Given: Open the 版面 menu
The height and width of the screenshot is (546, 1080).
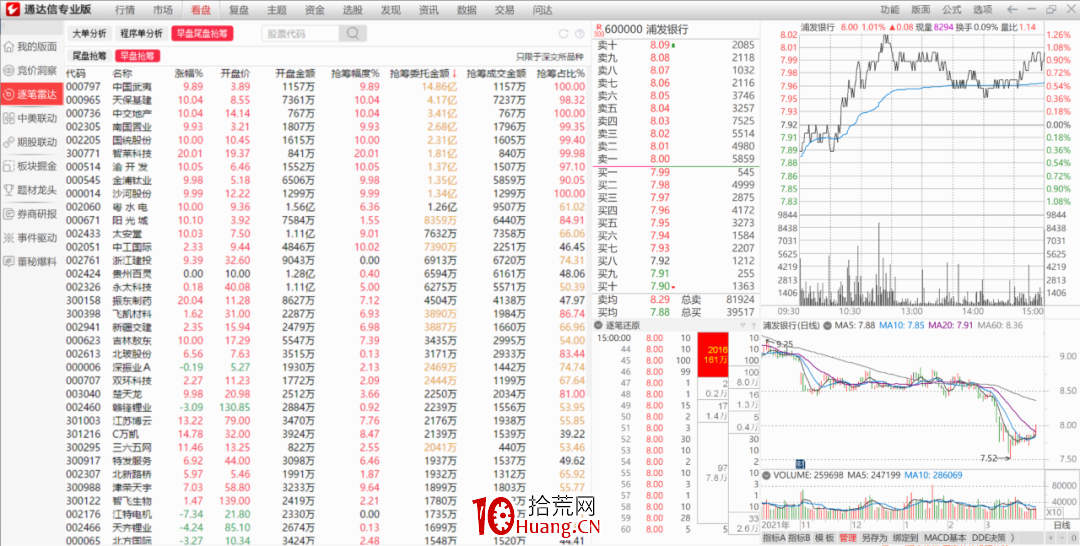Looking at the screenshot, I should [920, 10].
